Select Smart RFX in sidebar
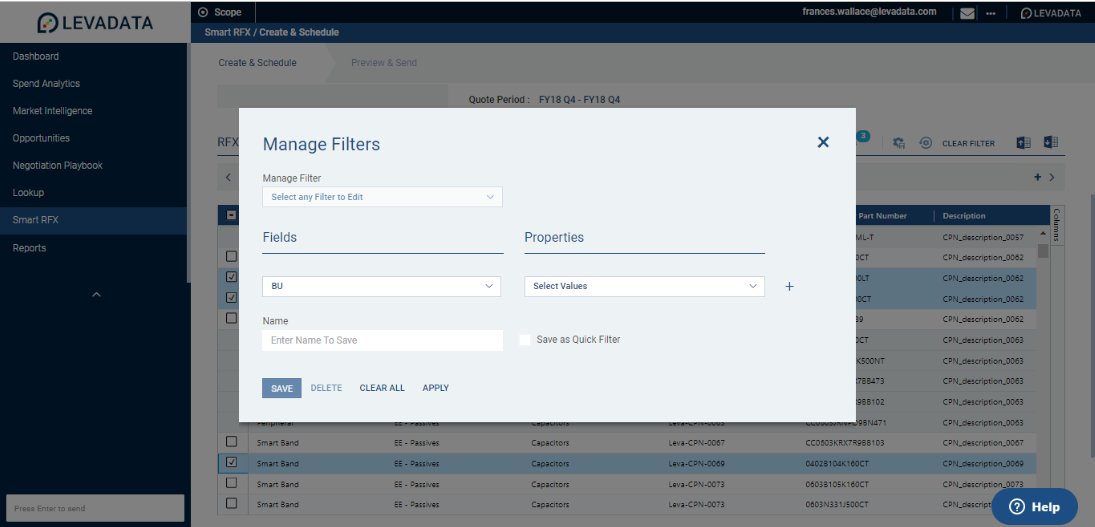 click(94, 220)
